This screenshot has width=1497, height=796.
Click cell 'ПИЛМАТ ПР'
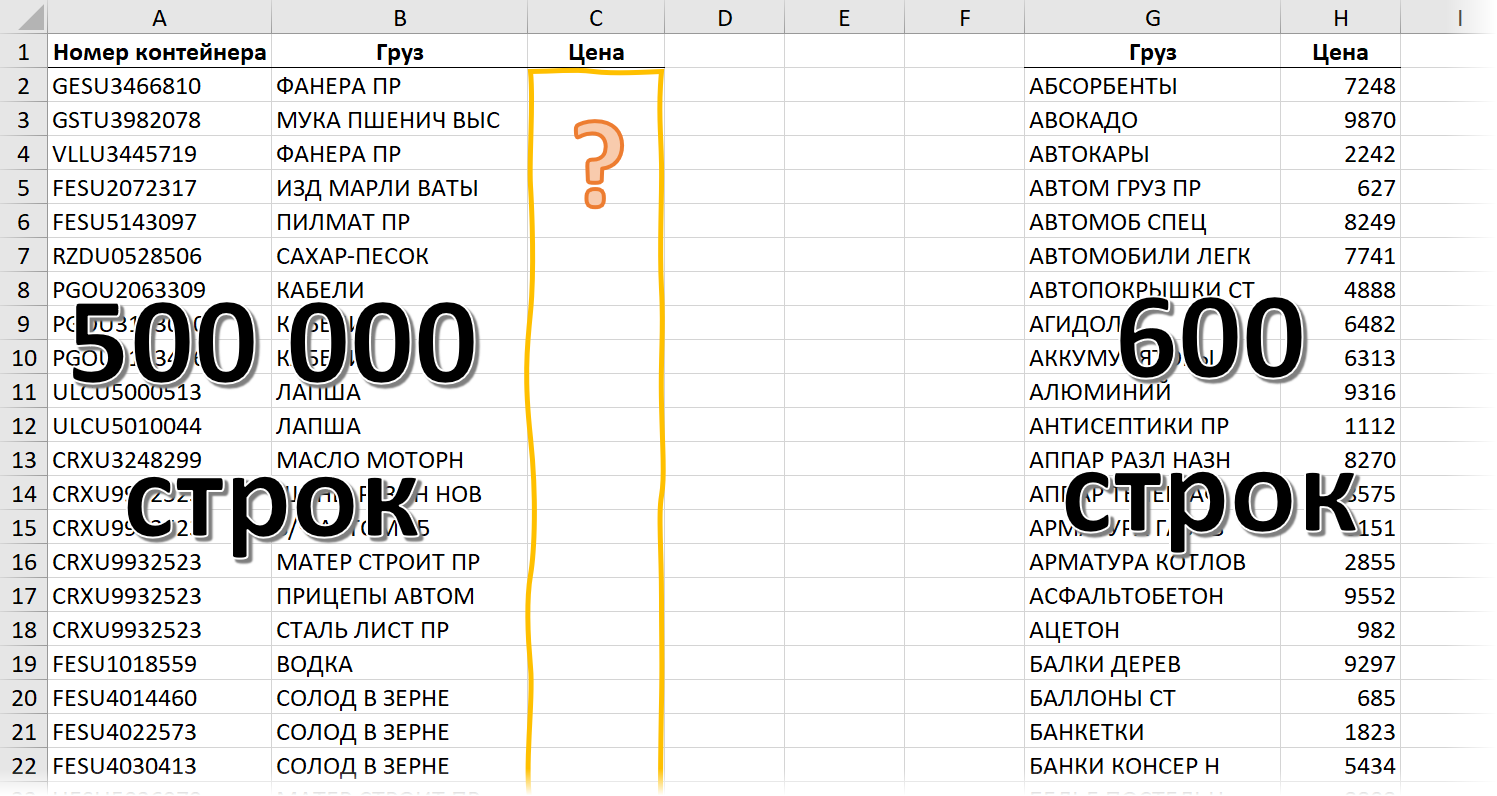[399, 222]
